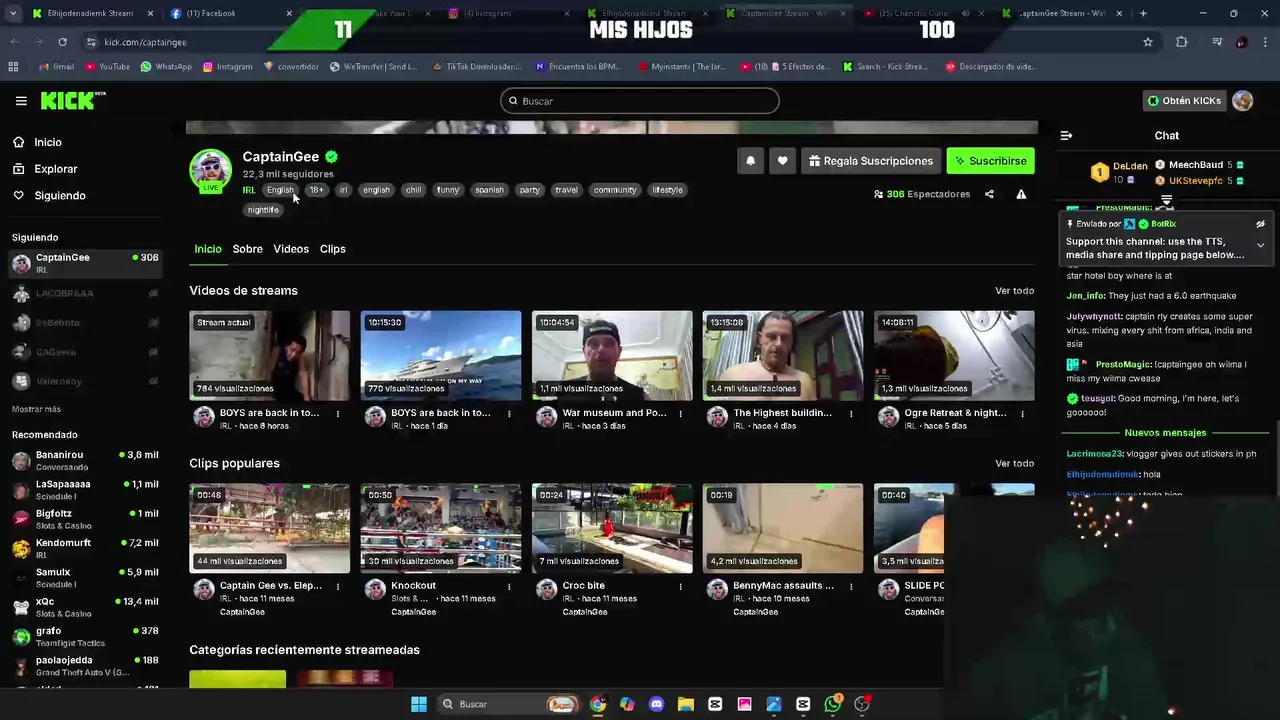The width and height of the screenshot is (1280, 720).
Task: Open options for BennyMac assaults clip
Action: click(851, 586)
